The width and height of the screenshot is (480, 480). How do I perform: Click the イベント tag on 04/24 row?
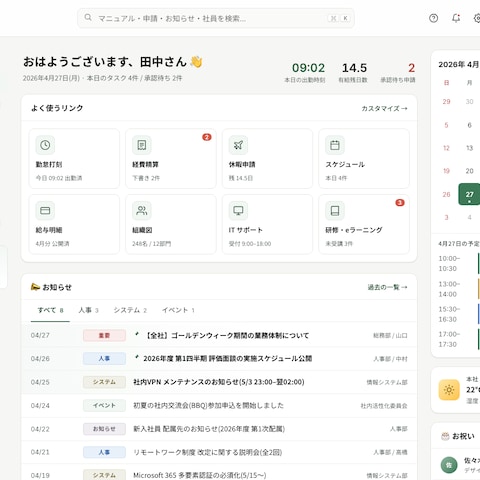pos(104,405)
